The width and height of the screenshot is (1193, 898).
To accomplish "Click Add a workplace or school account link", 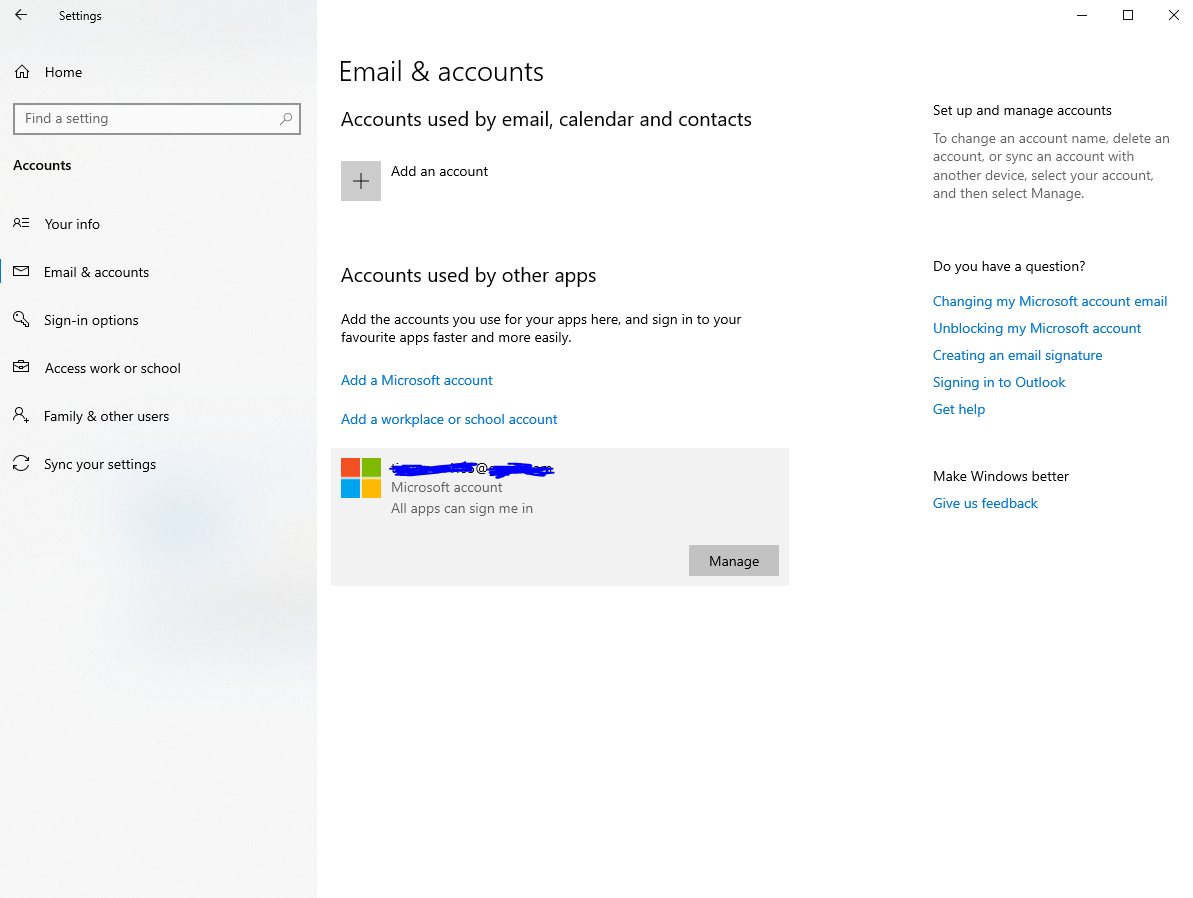I will pyautogui.click(x=449, y=419).
